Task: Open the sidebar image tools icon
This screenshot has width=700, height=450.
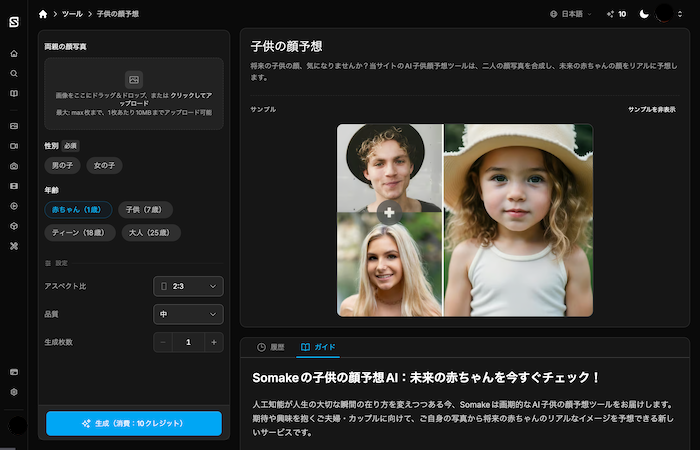Action: coord(14,126)
